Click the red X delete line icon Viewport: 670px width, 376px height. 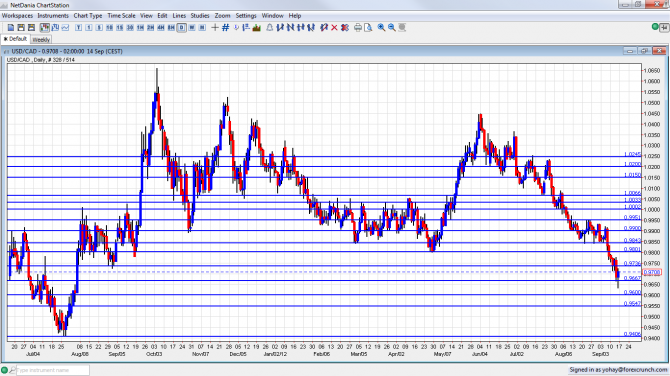click(334, 27)
